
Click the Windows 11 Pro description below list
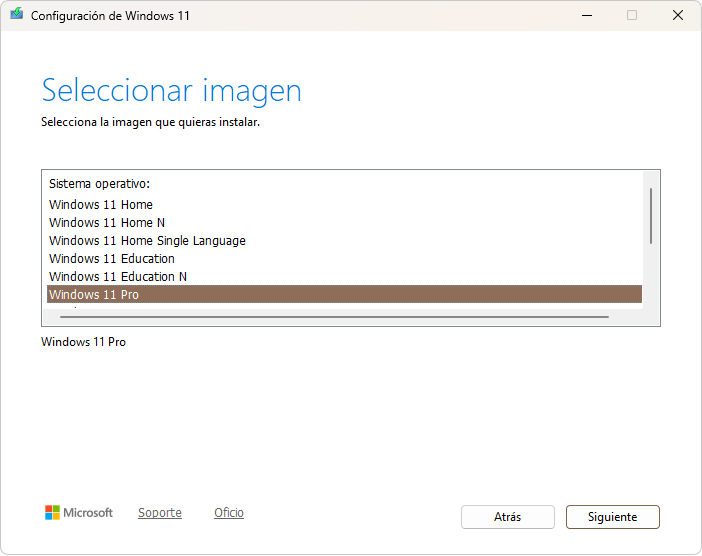[x=83, y=342]
